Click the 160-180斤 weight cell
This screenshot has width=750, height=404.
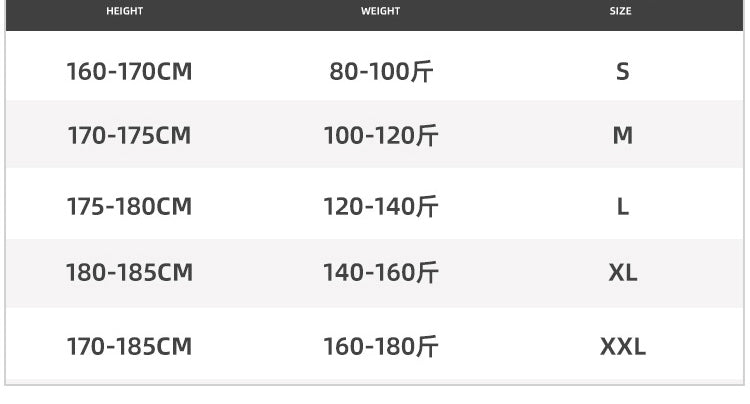coord(381,346)
